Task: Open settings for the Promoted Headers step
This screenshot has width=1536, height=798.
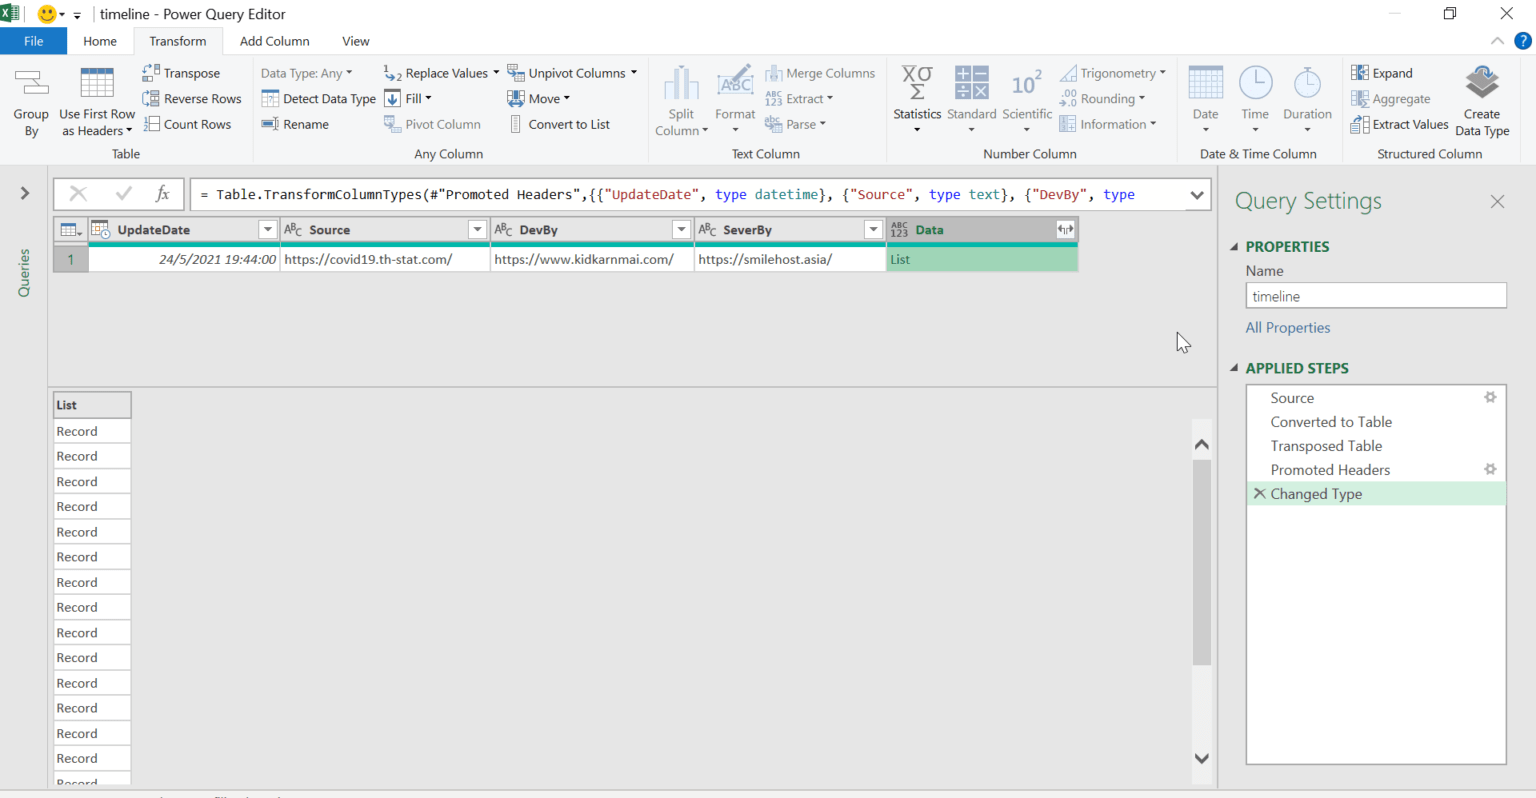Action: tap(1490, 469)
